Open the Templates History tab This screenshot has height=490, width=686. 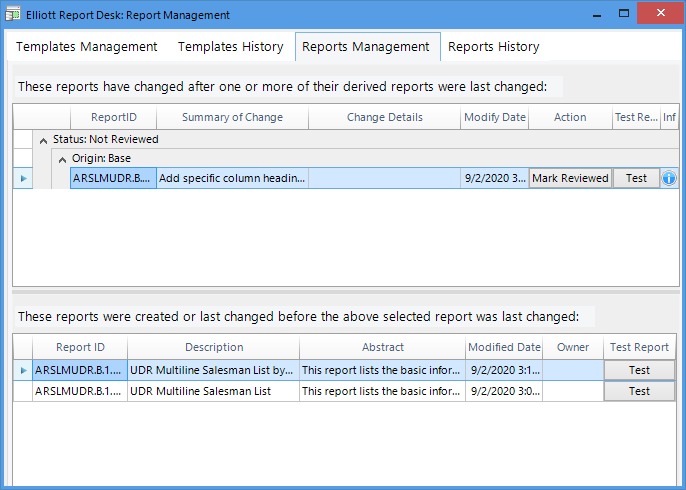point(231,46)
